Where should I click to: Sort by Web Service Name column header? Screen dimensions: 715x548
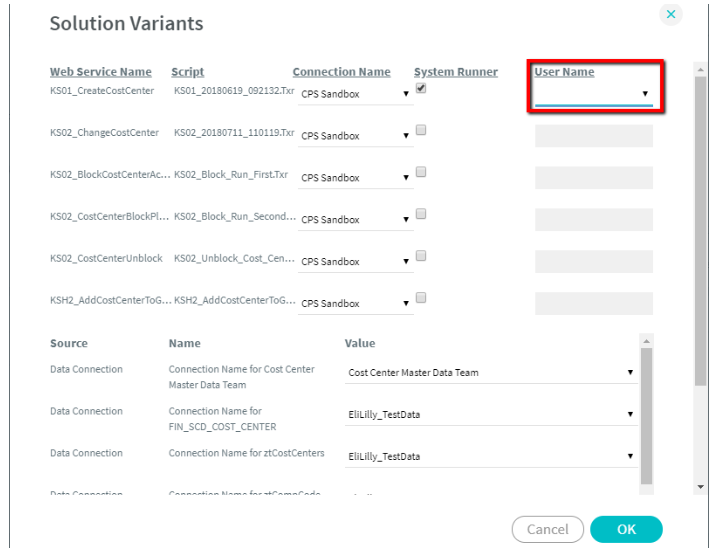[101, 72]
